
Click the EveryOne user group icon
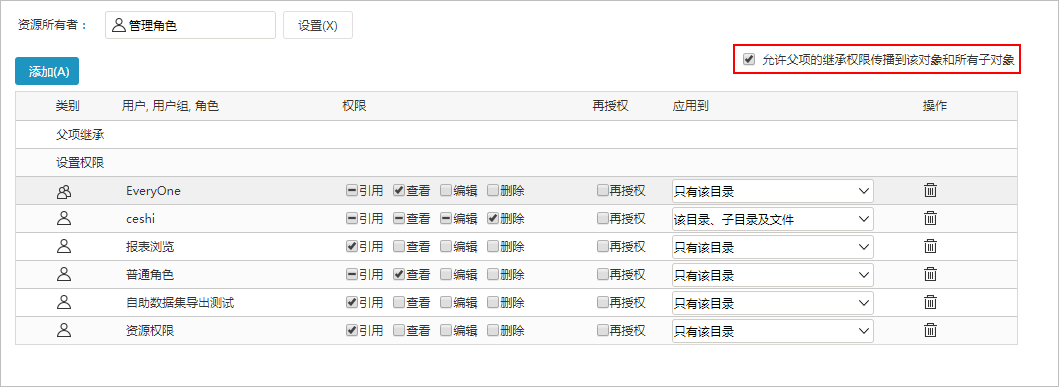point(64,191)
